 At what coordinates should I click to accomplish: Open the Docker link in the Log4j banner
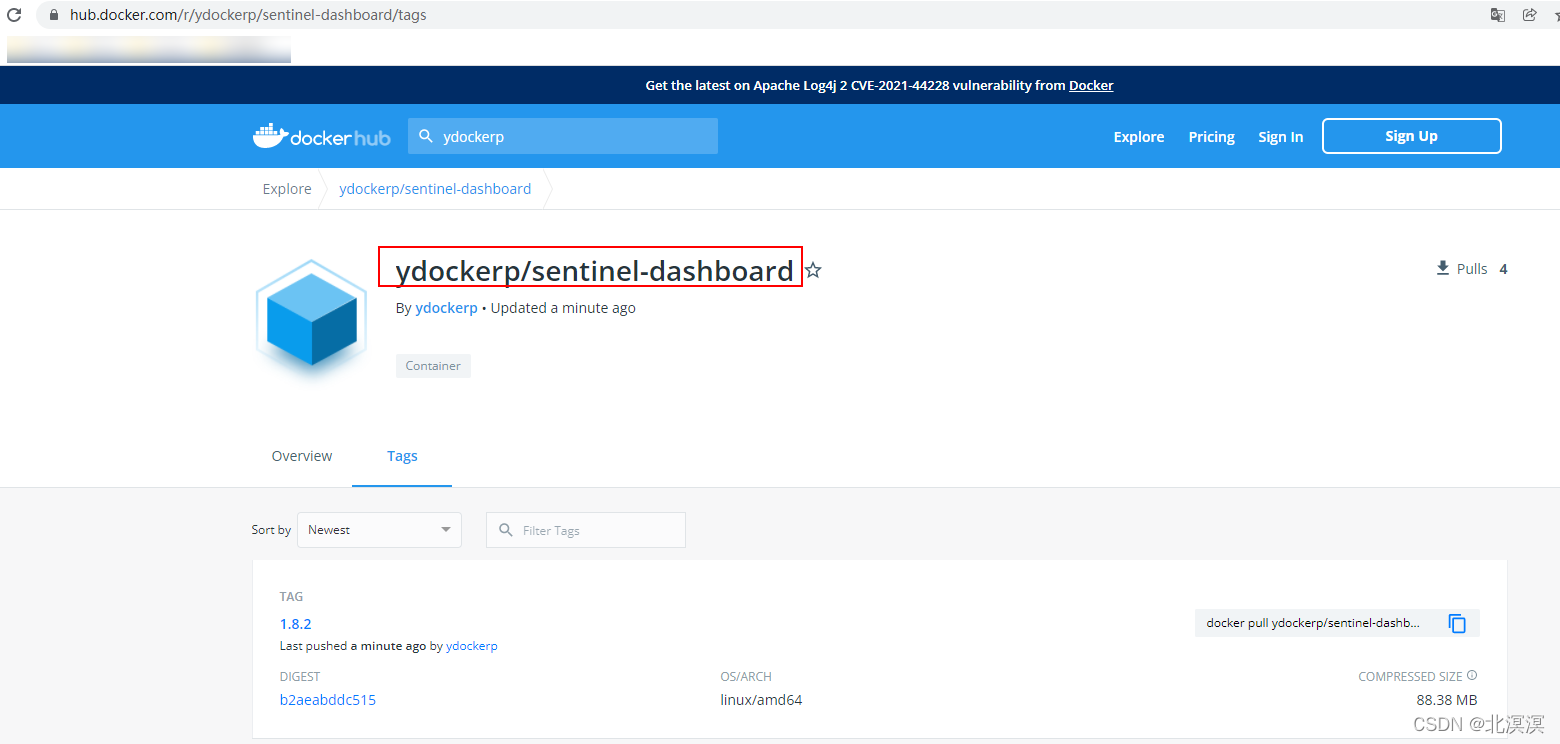(1091, 85)
